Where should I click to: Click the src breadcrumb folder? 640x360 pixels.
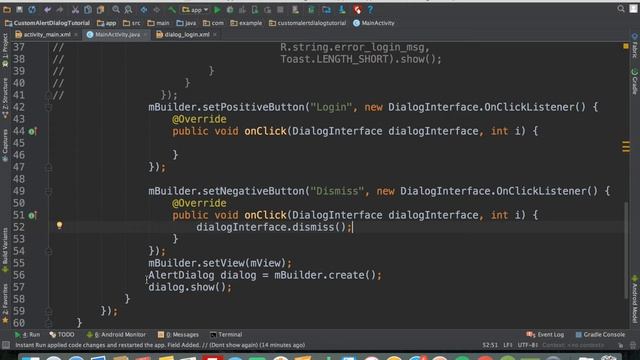(131, 23)
